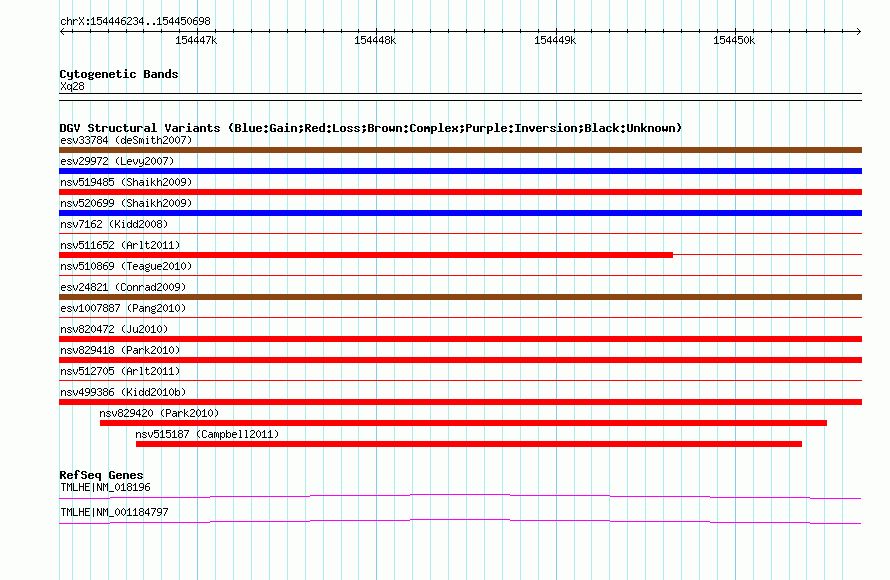Click the 154450k ruler tick label
Viewport: 890px width, 580px height.
(734, 40)
